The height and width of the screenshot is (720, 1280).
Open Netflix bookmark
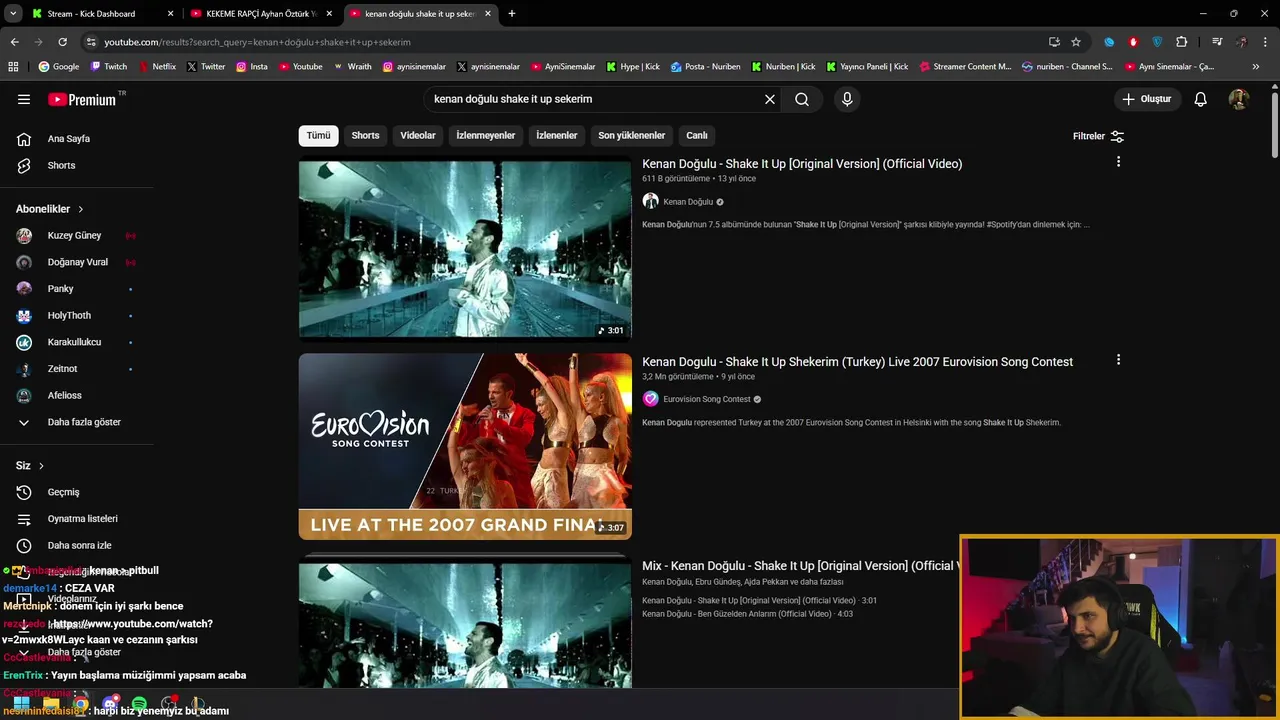[x=157, y=67]
